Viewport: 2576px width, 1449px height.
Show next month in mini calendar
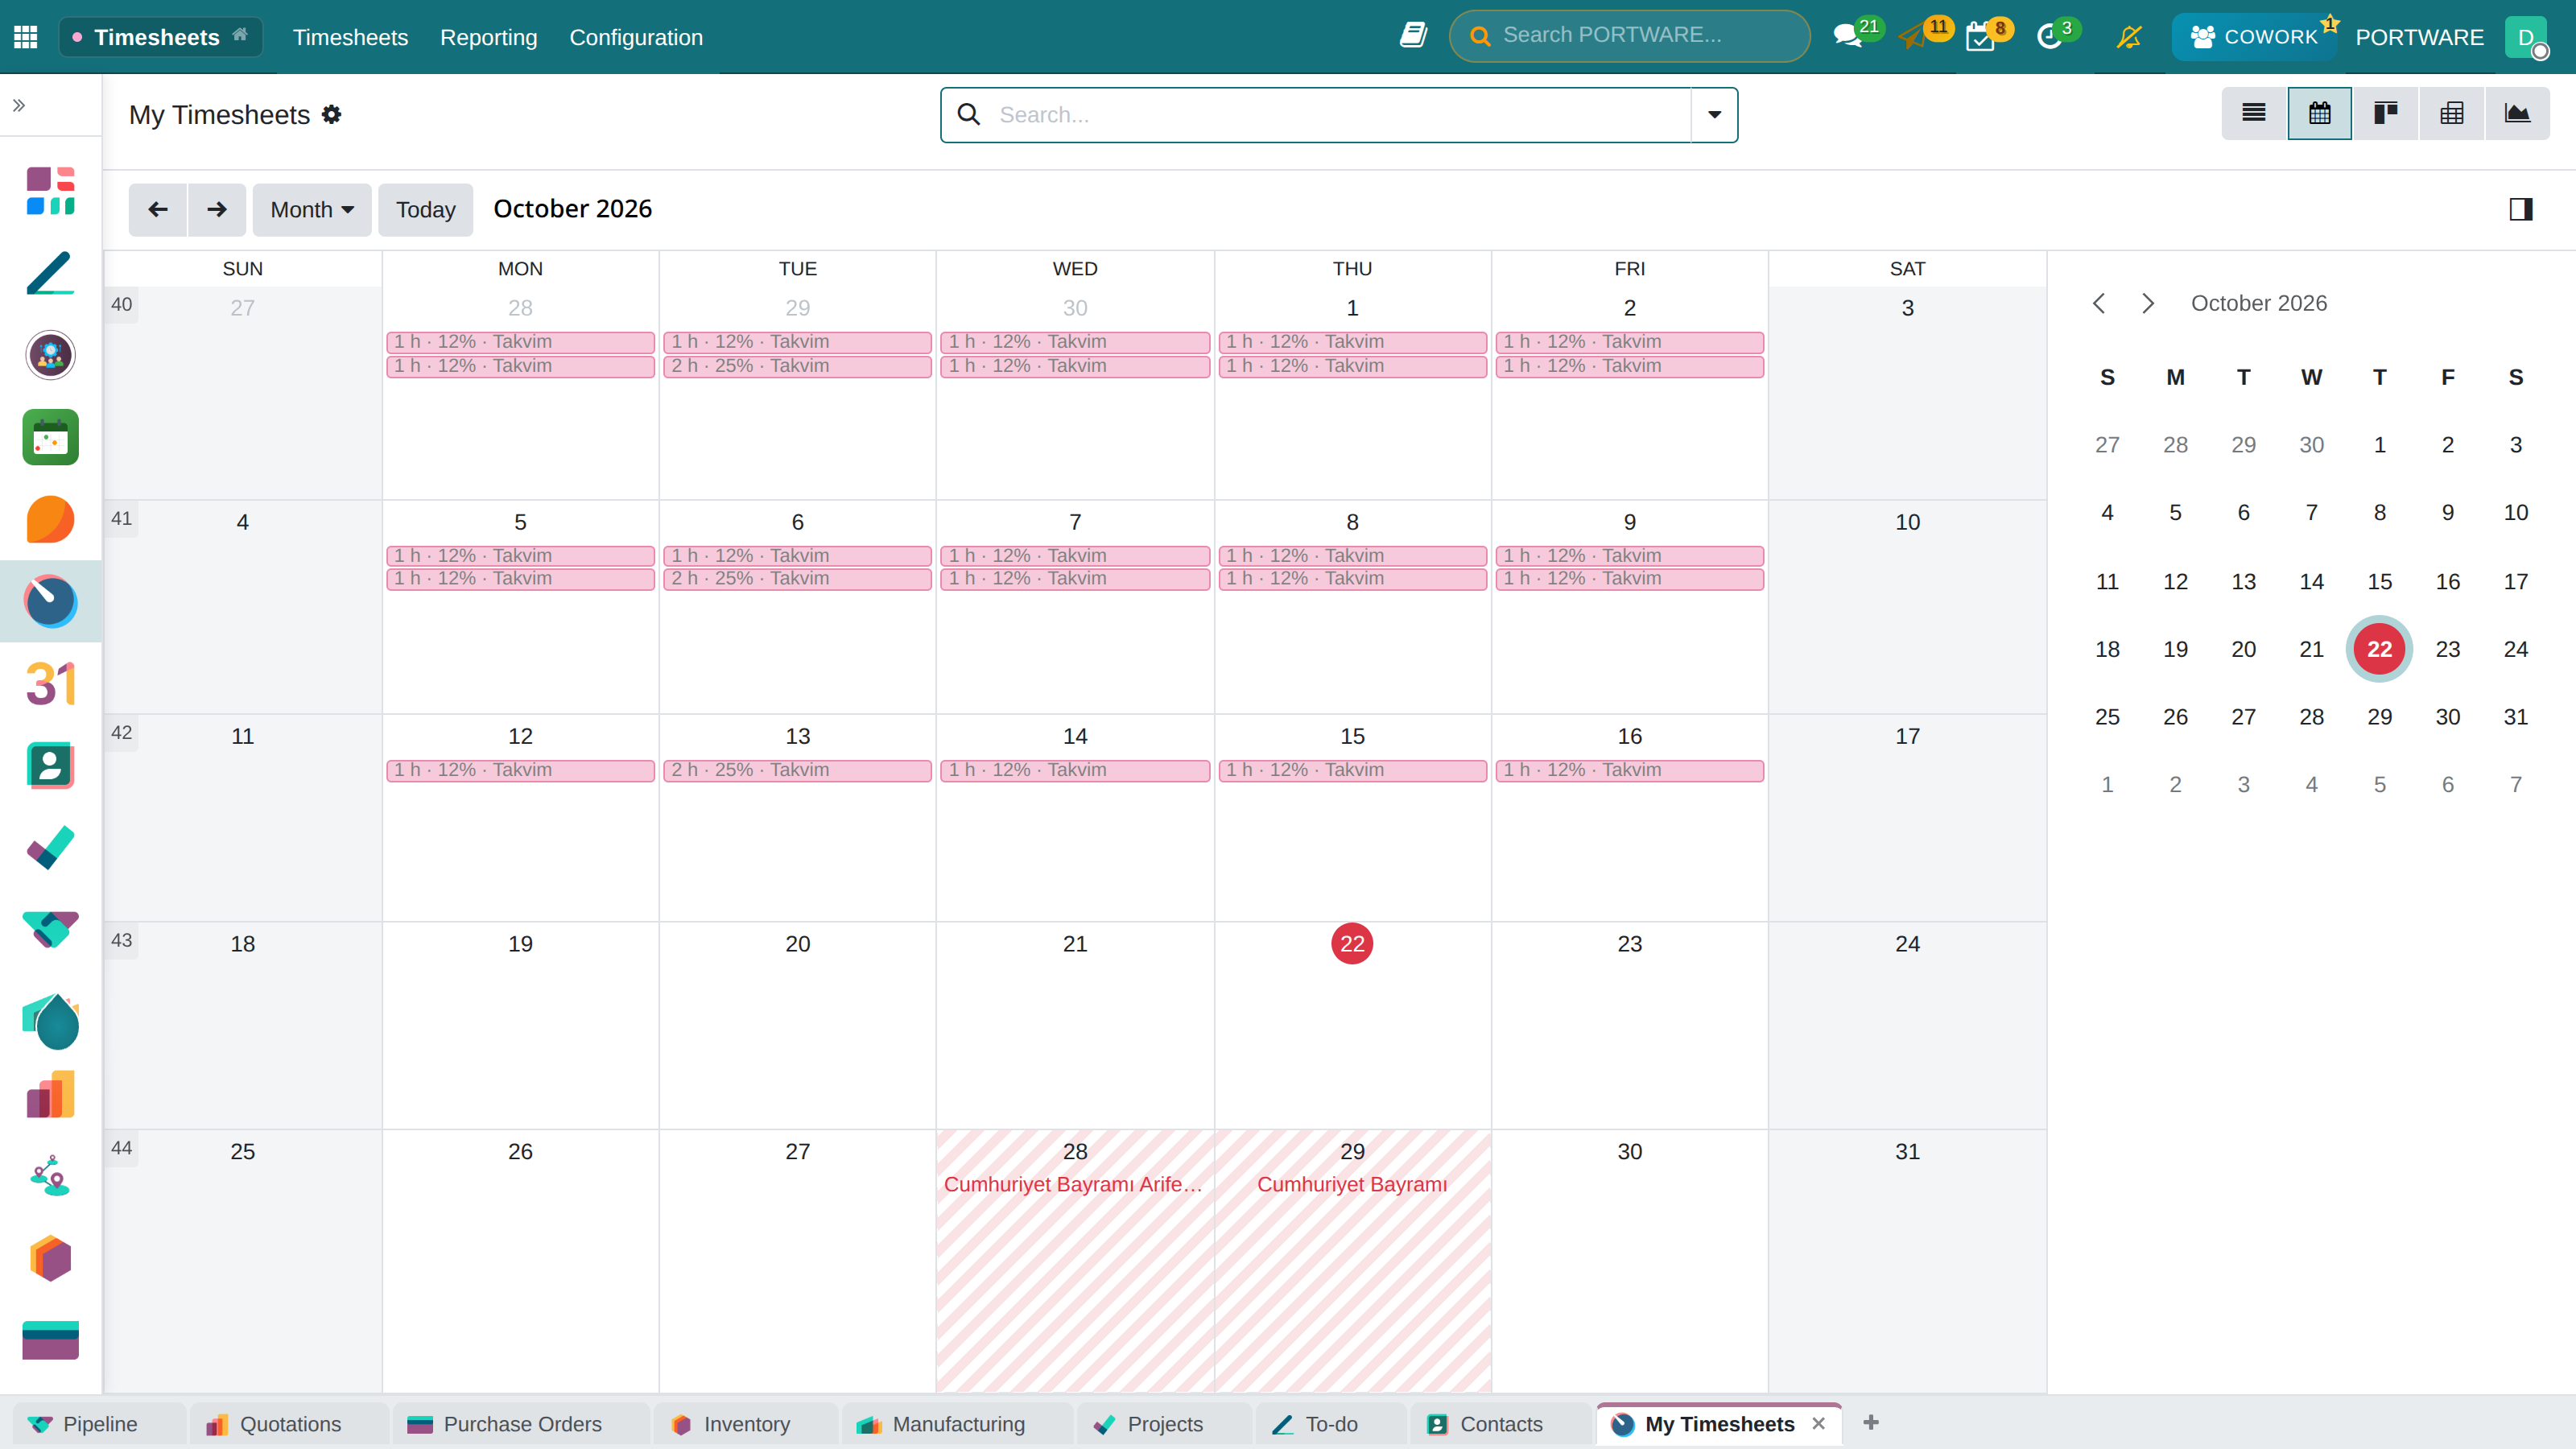tap(2148, 303)
